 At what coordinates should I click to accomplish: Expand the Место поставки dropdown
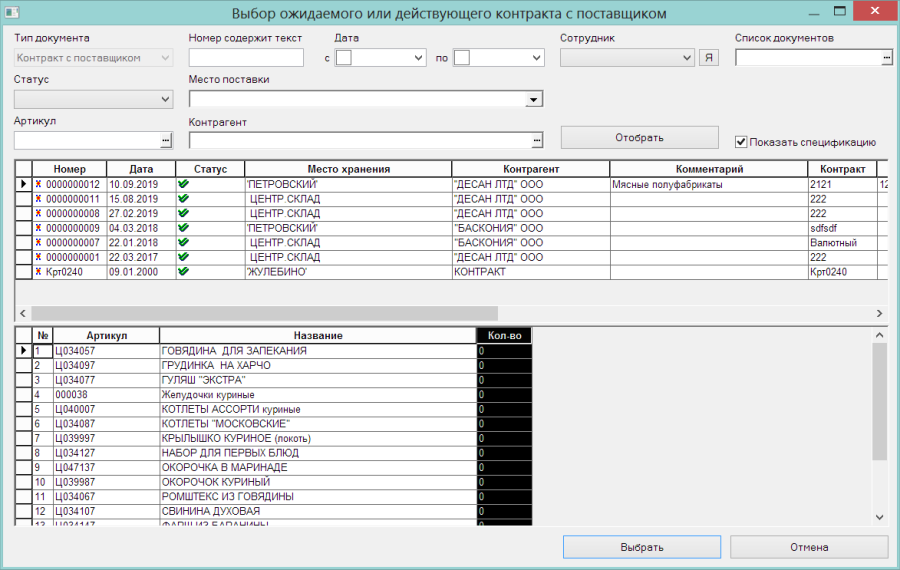pyautogui.click(x=533, y=99)
